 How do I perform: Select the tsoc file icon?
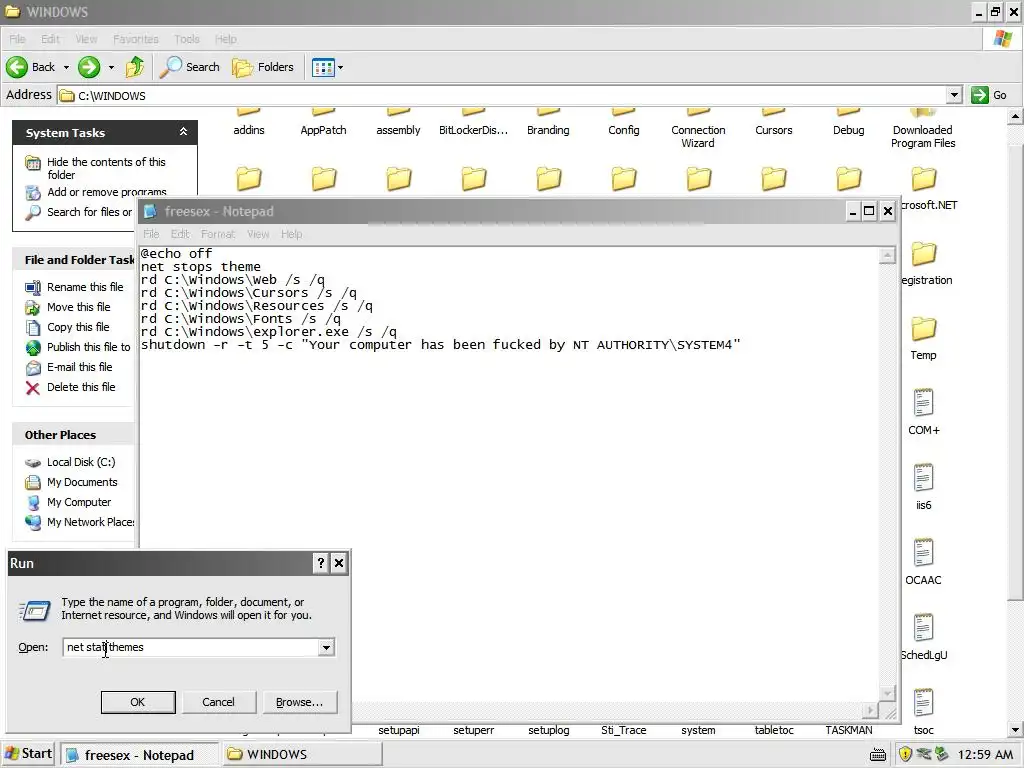pos(923,703)
